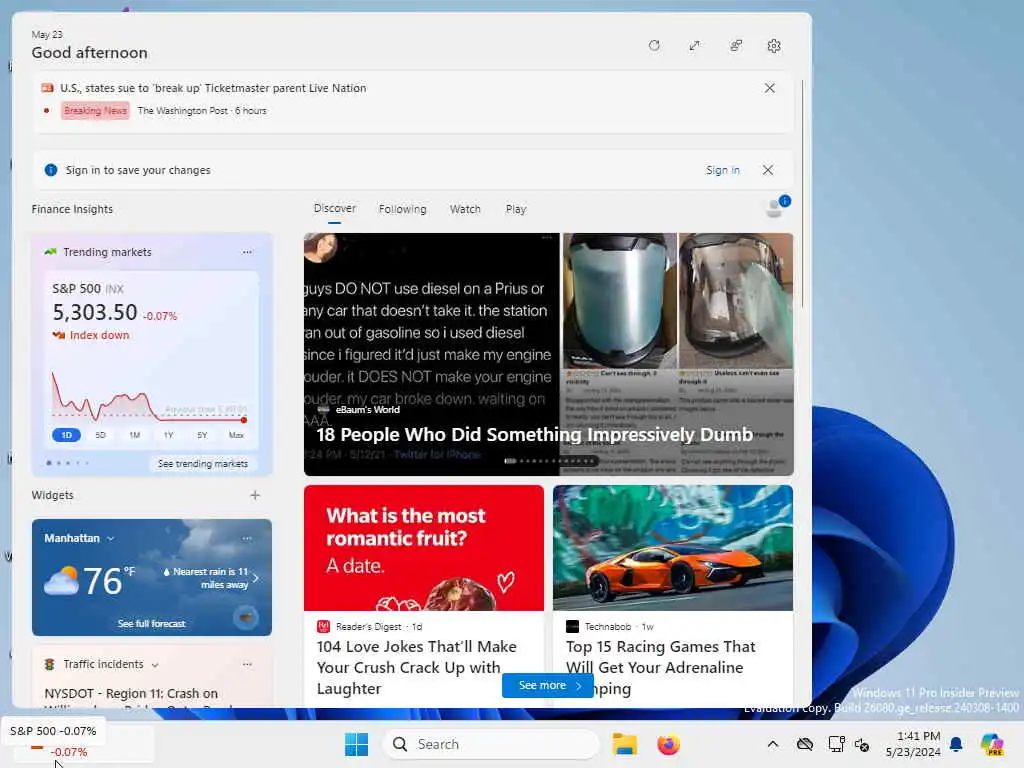Click the S&P 500 index name

click(76, 288)
